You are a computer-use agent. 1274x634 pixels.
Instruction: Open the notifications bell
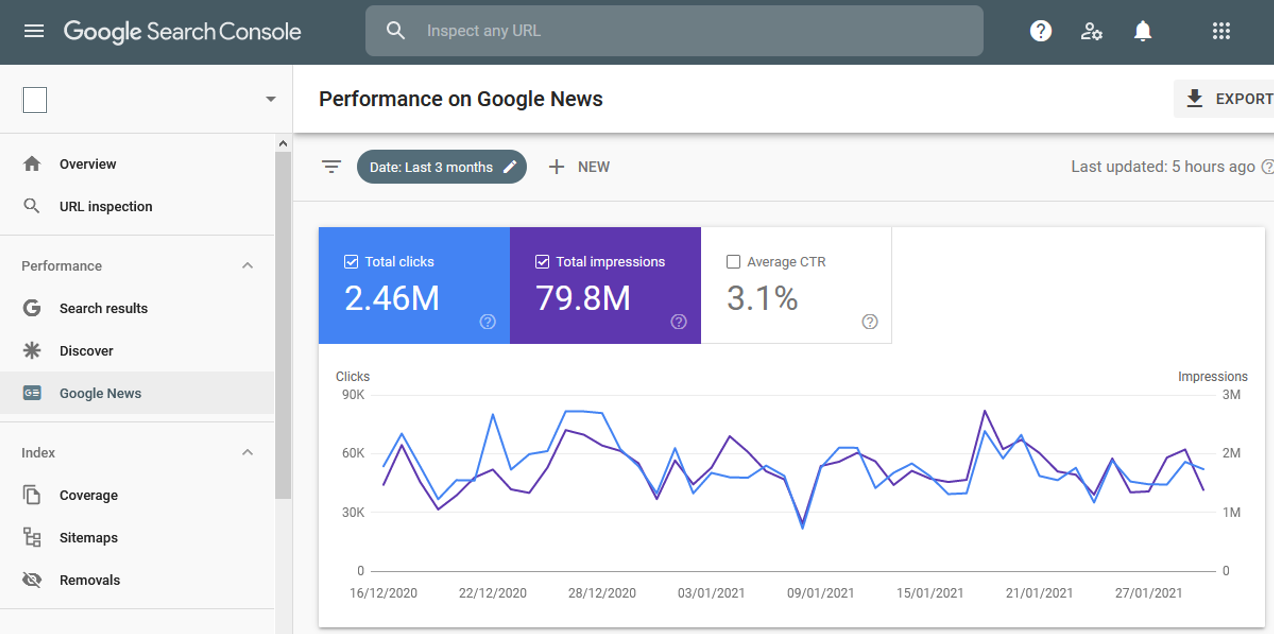pyautogui.click(x=1143, y=31)
